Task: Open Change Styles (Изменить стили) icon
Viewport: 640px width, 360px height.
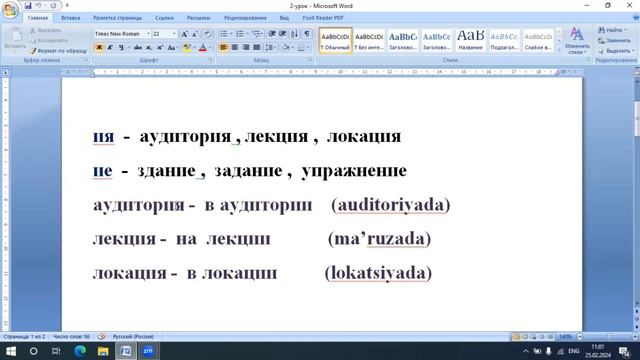Action: click(x=577, y=40)
